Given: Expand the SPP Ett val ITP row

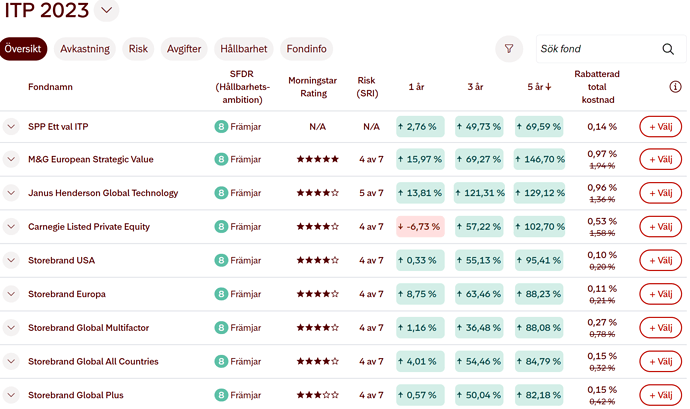Looking at the screenshot, I should tap(11, 126).
